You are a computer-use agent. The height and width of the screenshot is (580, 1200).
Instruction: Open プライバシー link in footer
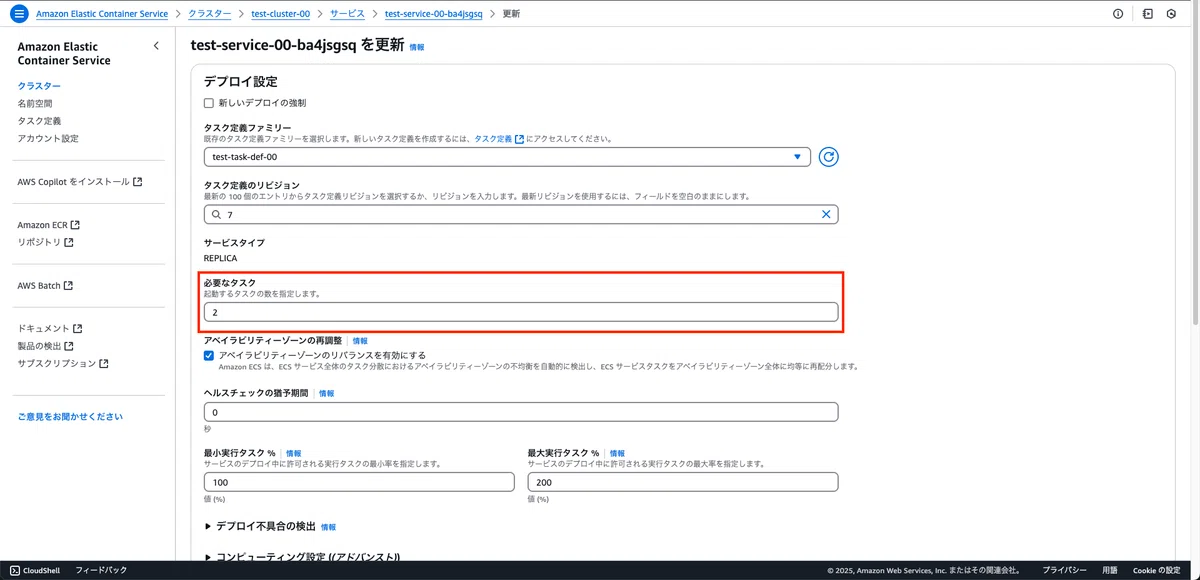[x=1065, y=570]
